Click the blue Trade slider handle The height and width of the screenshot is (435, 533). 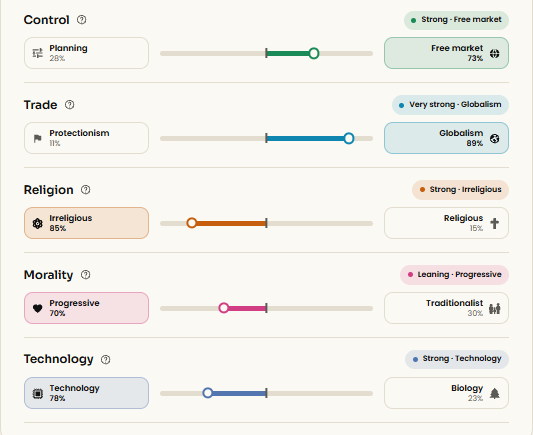click(x=349, y=138)
